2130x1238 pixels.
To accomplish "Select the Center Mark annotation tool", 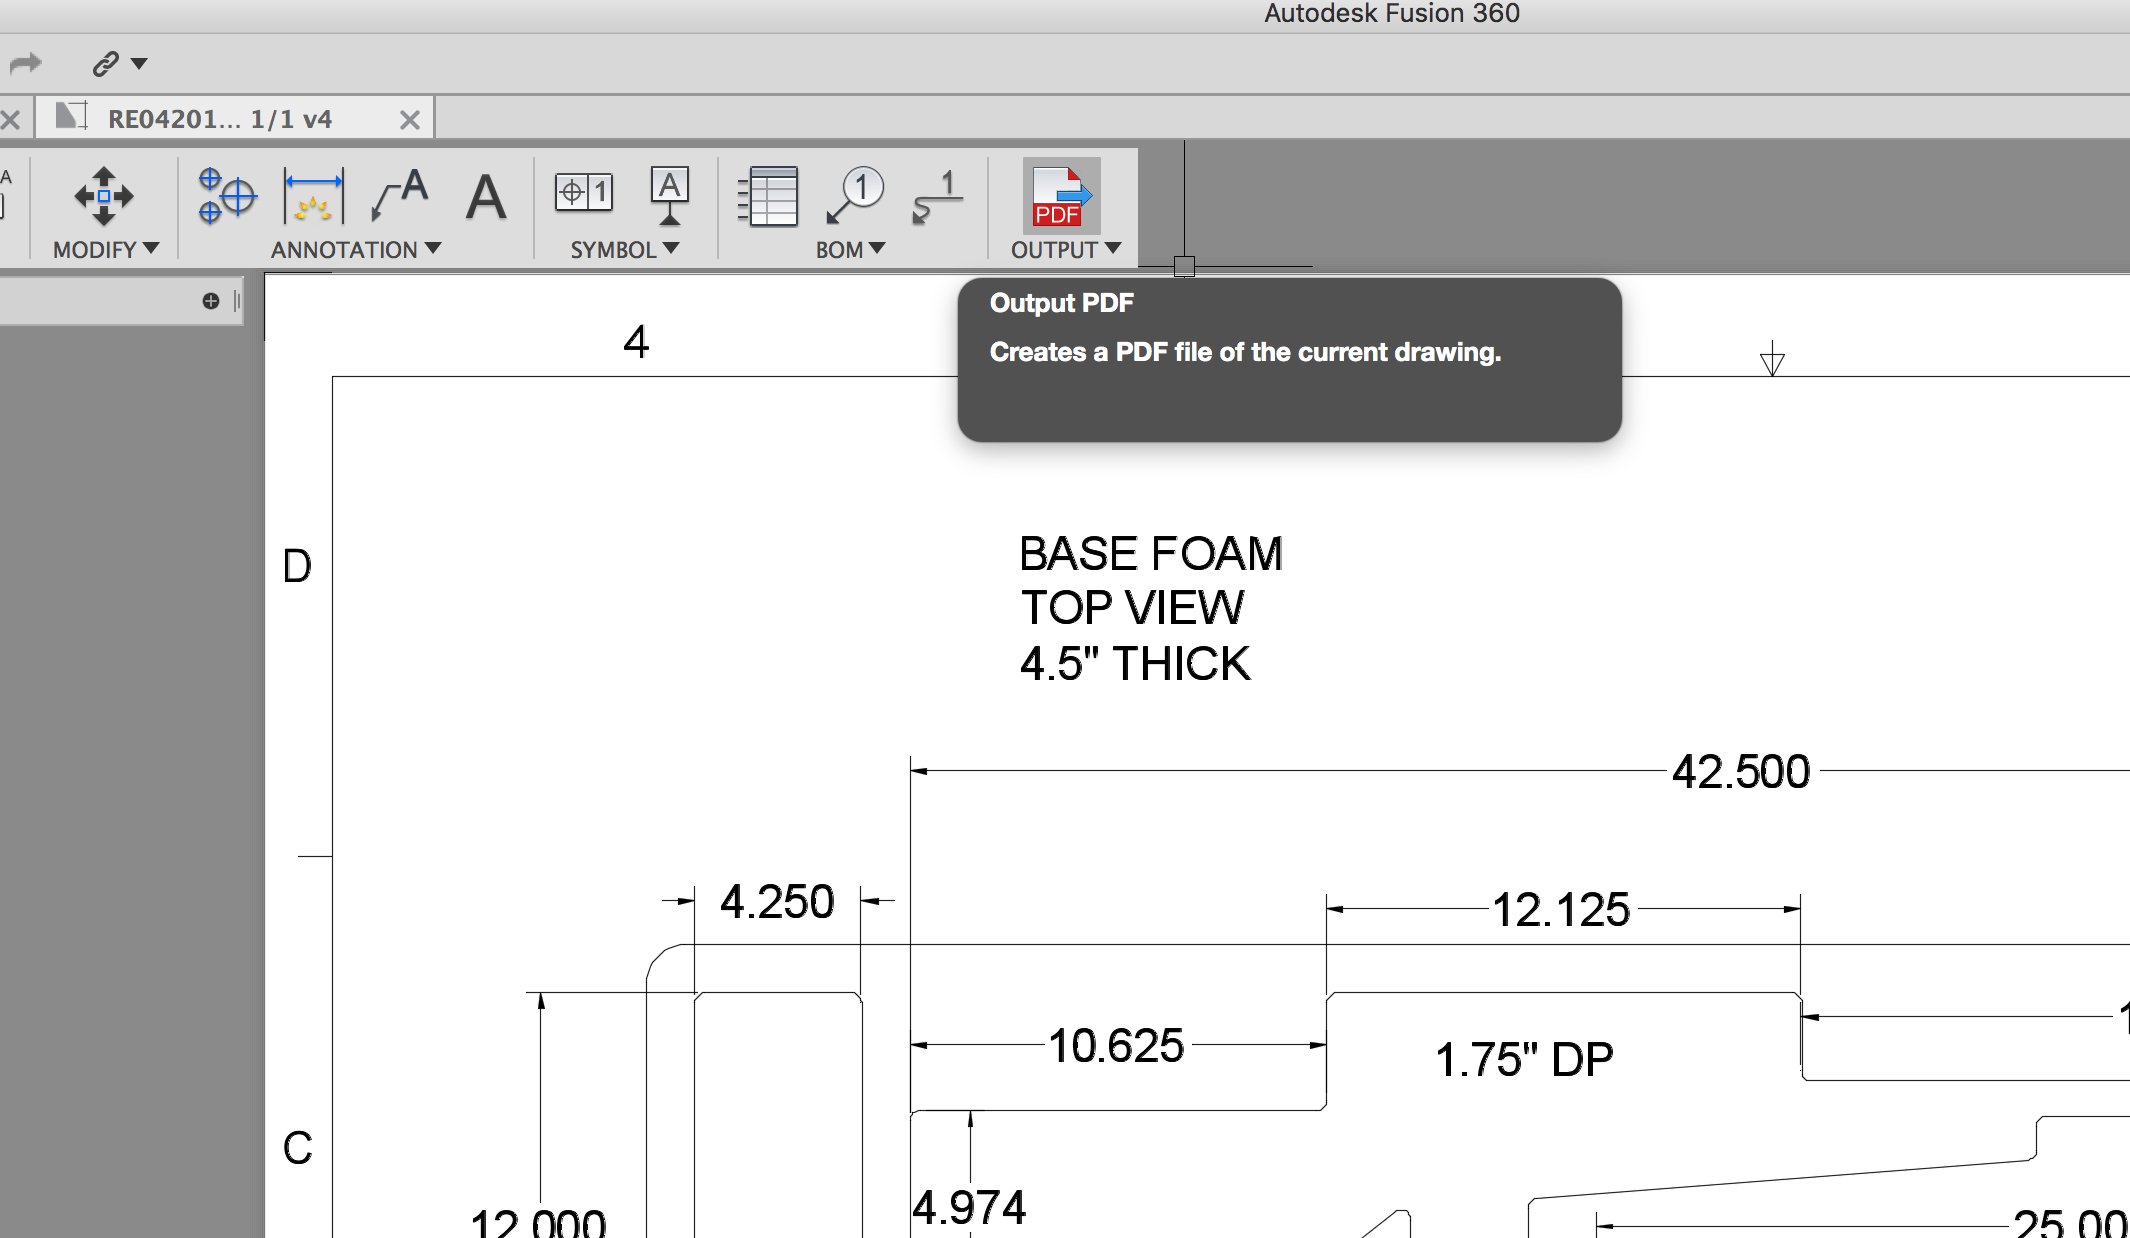I will pyautogui.click(x=226, y=197).
